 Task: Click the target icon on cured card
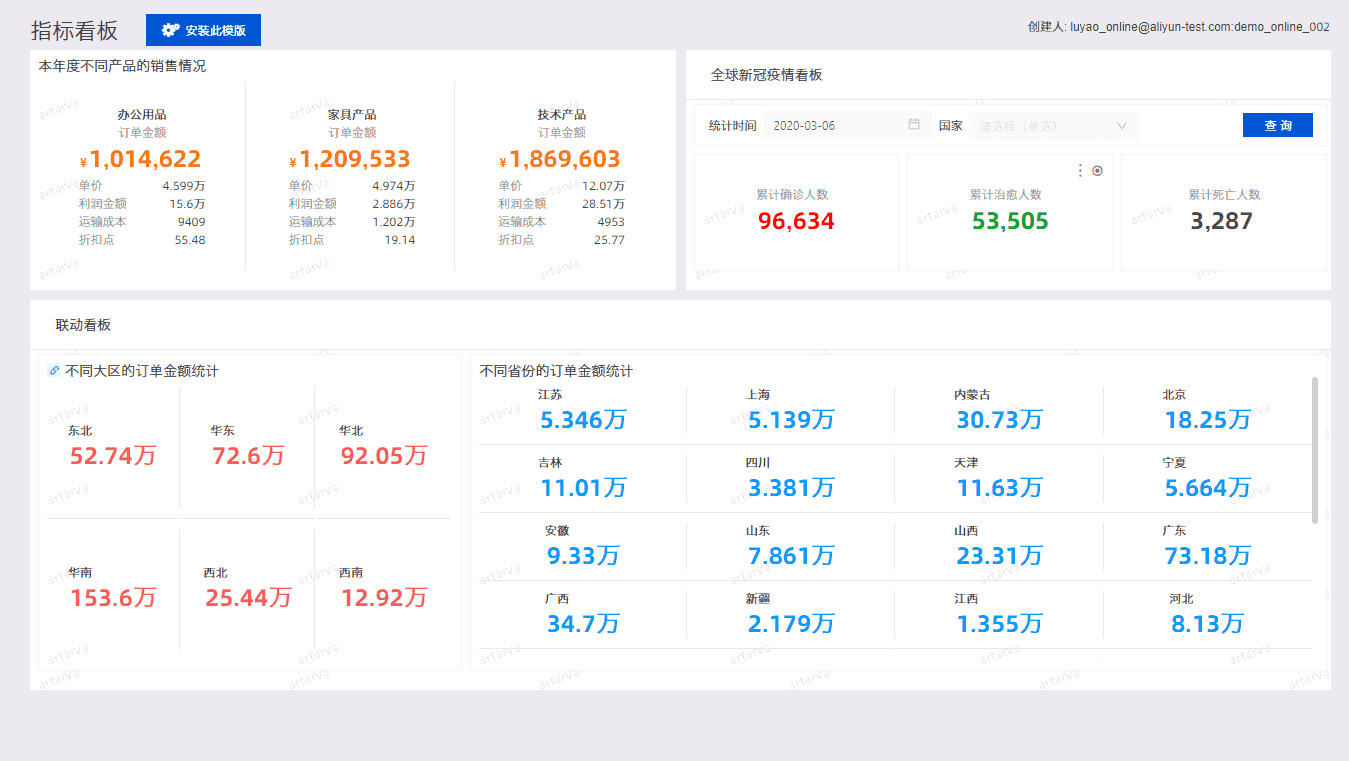tap(1097, 171)
